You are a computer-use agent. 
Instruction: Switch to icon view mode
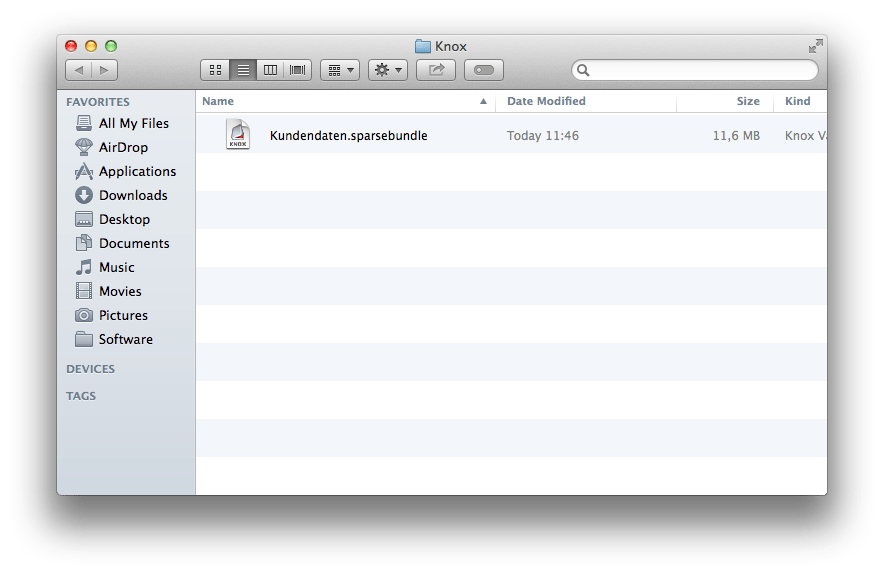(x=215, y=70)
